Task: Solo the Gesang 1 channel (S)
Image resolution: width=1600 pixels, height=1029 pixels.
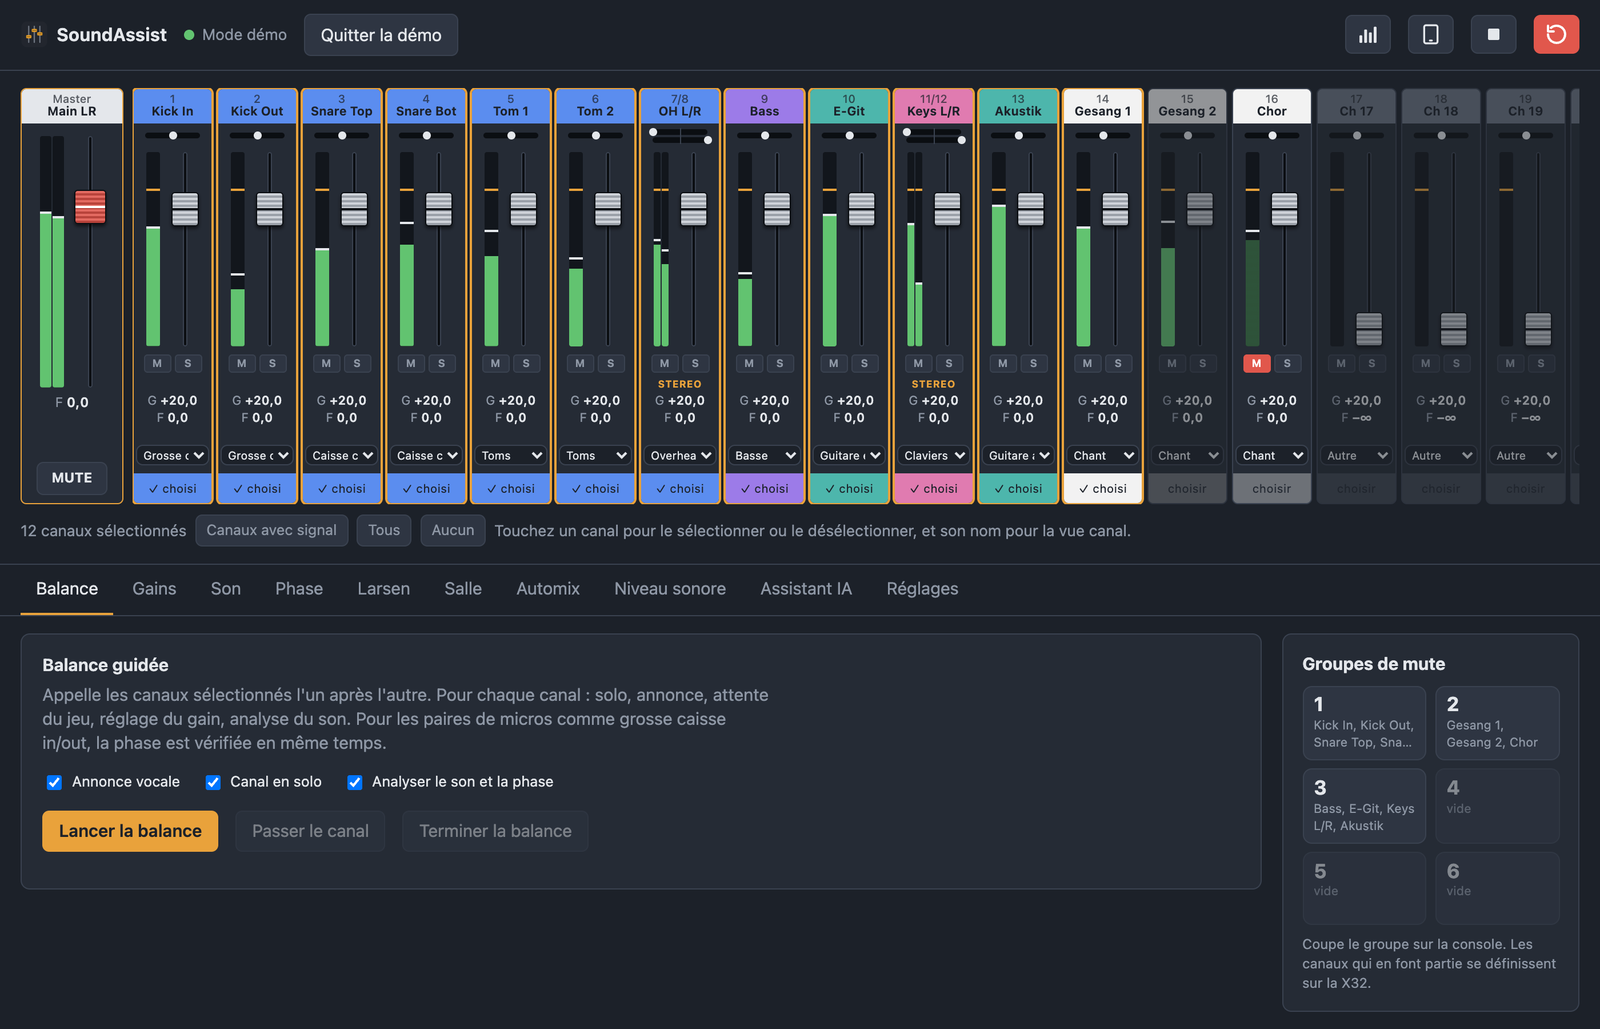Action: [x=1118, y=363]
